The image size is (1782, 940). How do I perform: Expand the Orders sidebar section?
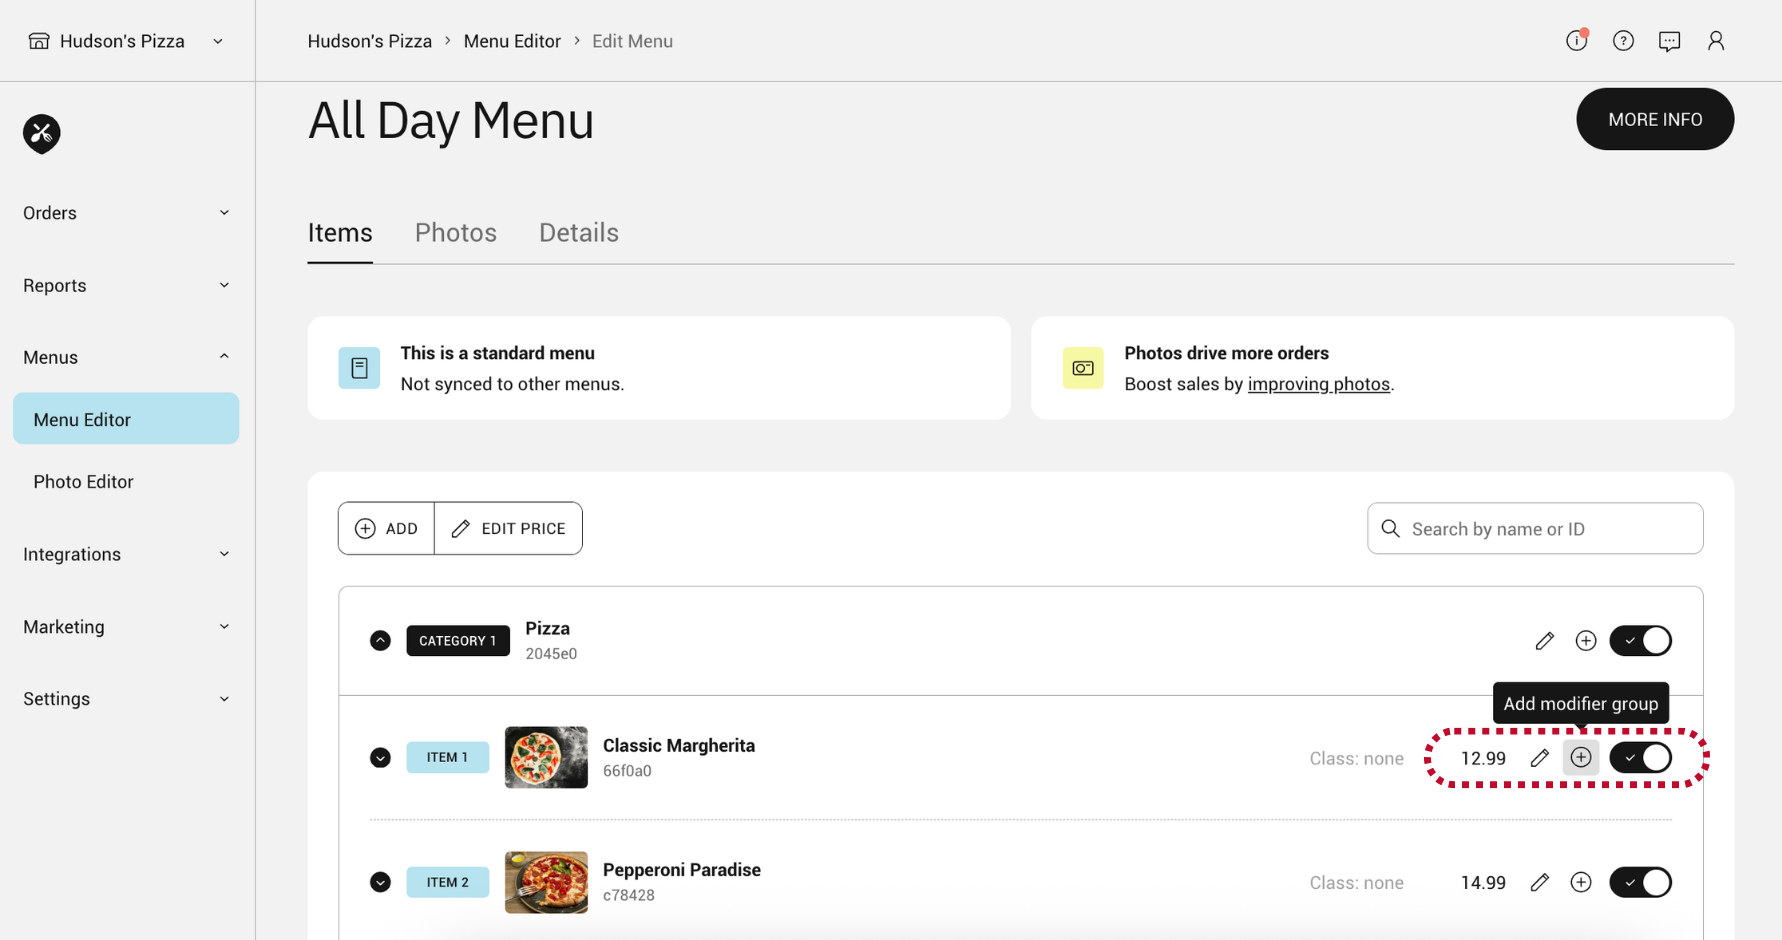pyautogui.click(x=126, y=213)
